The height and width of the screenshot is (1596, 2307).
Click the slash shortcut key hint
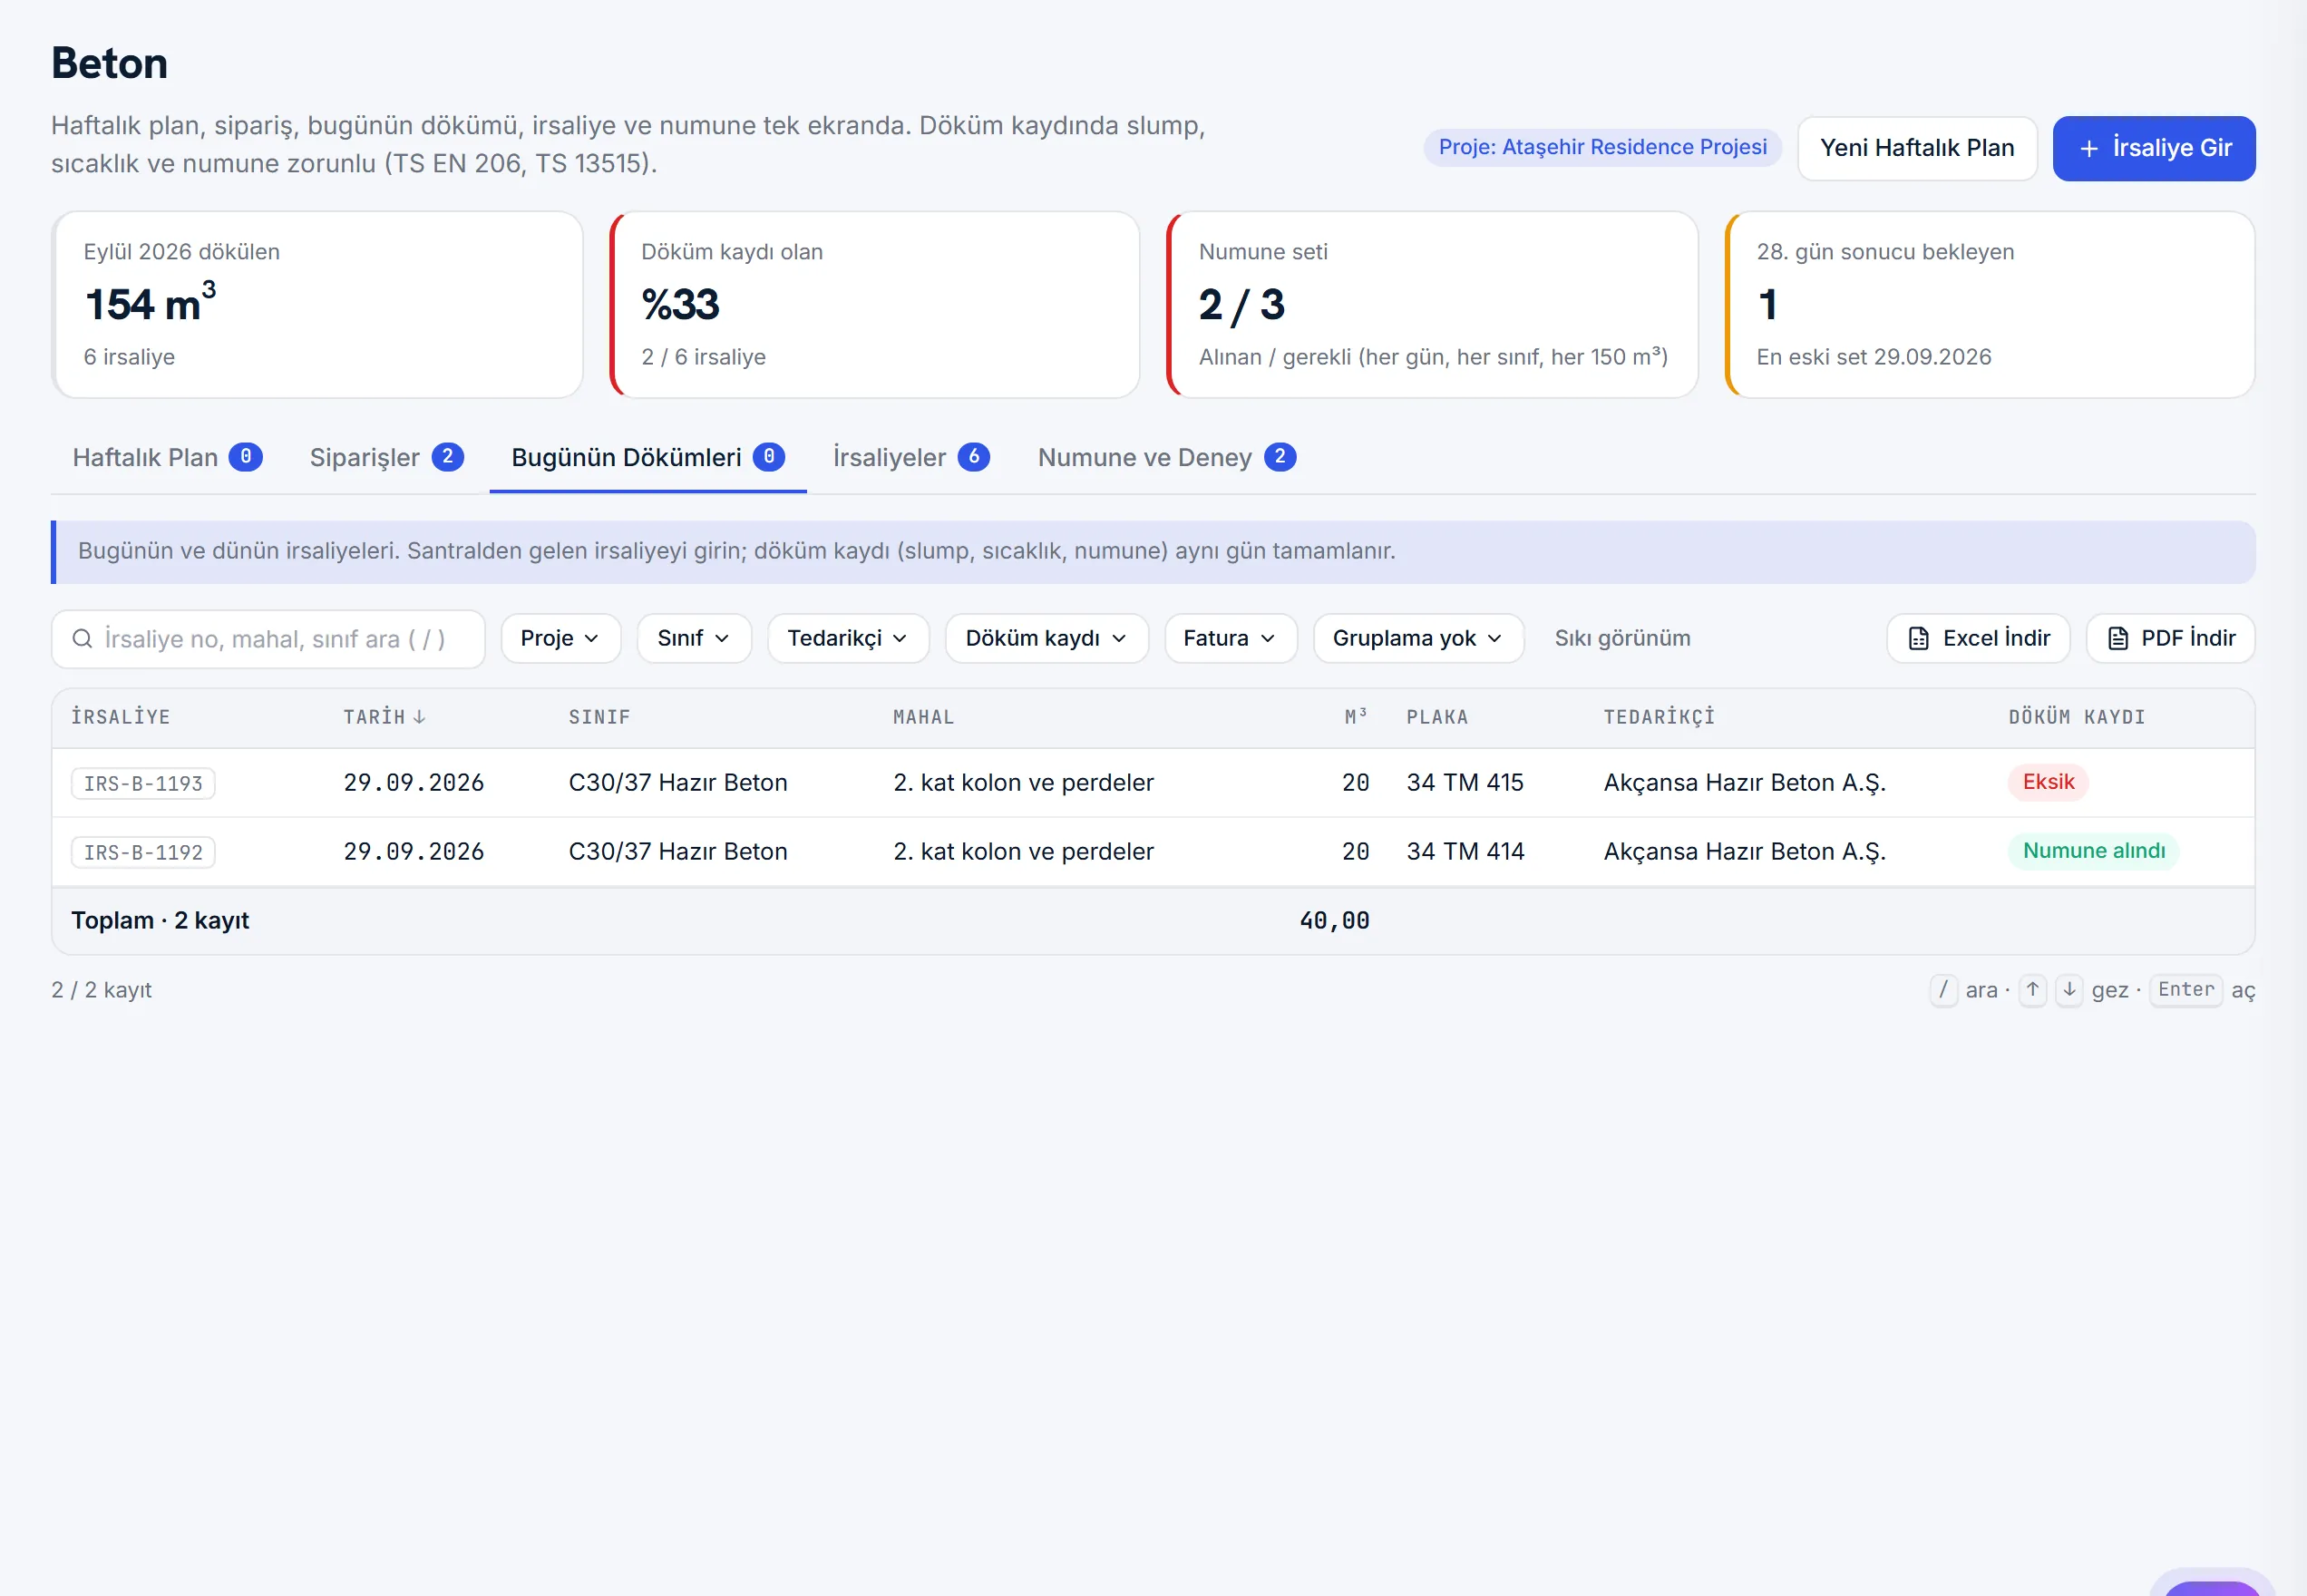(x=1943, y=989)
